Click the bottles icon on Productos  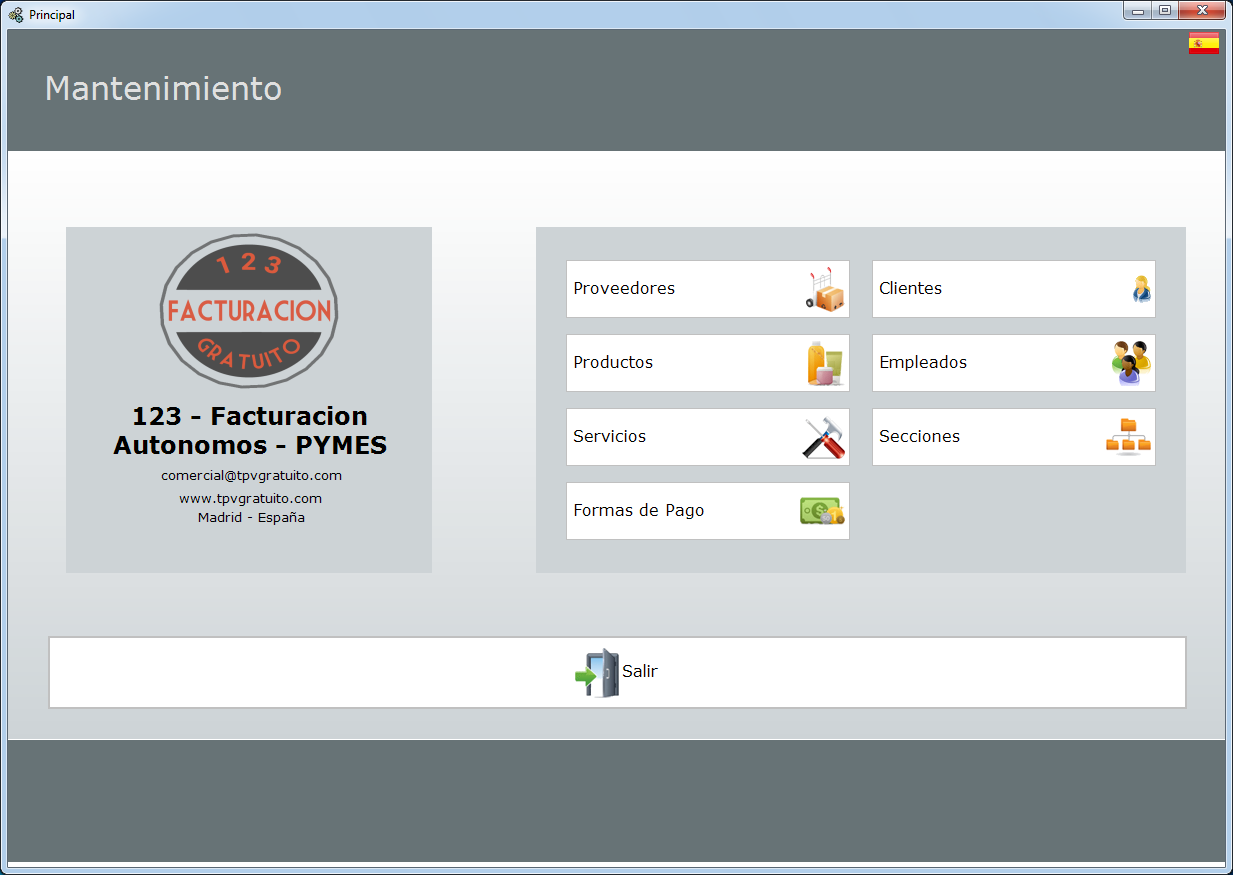tap(825, 363)
